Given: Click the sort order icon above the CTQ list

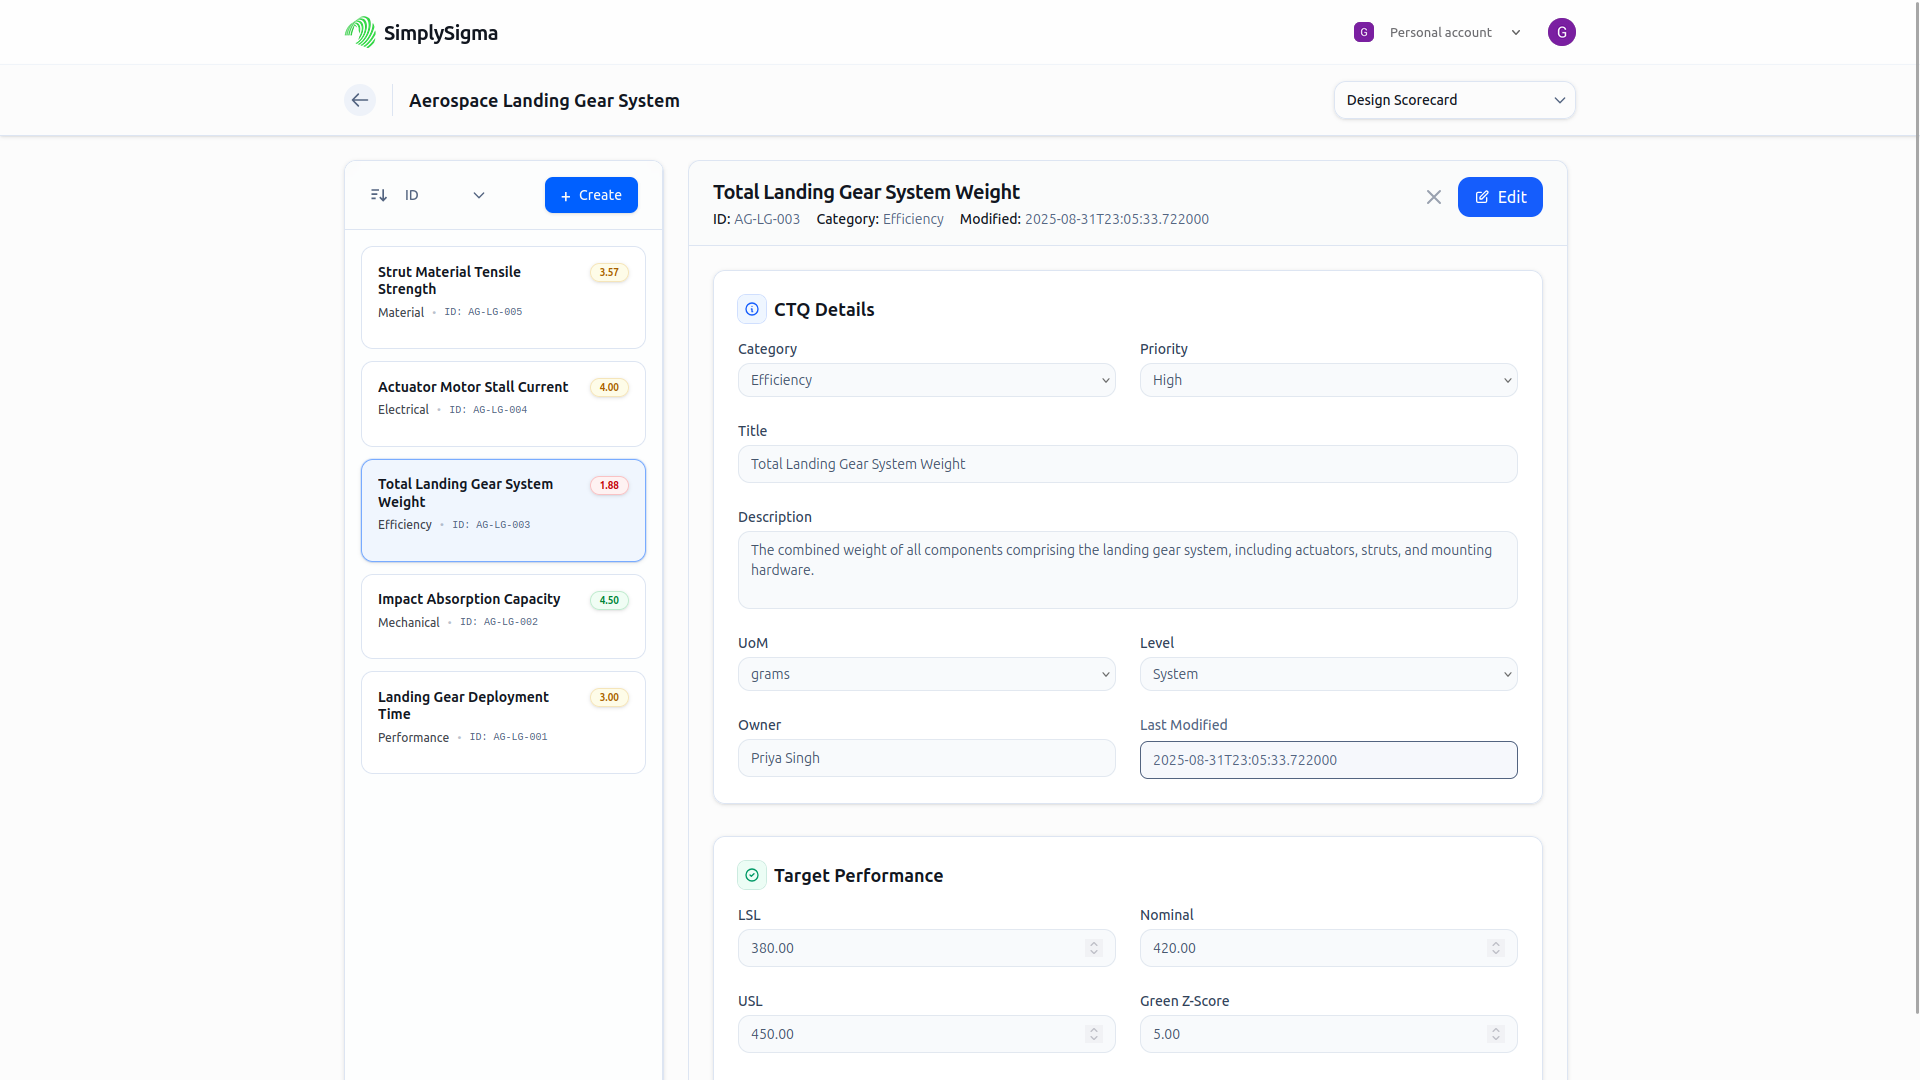Looking at the screenshot, I should click(x=378, y=195).
